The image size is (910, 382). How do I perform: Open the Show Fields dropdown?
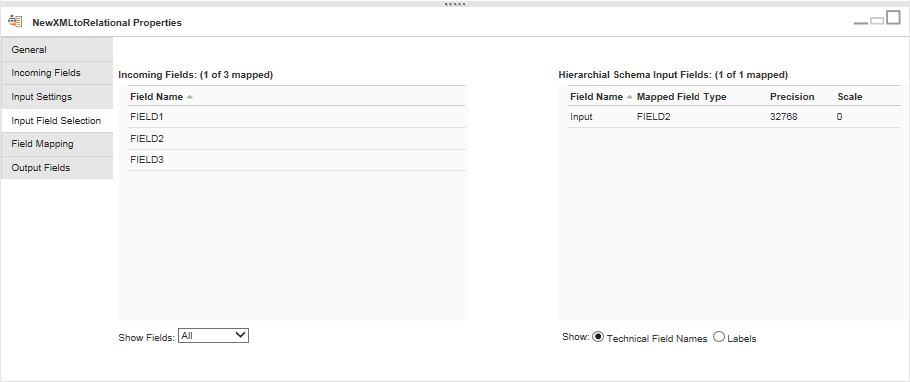pos(214,336)
